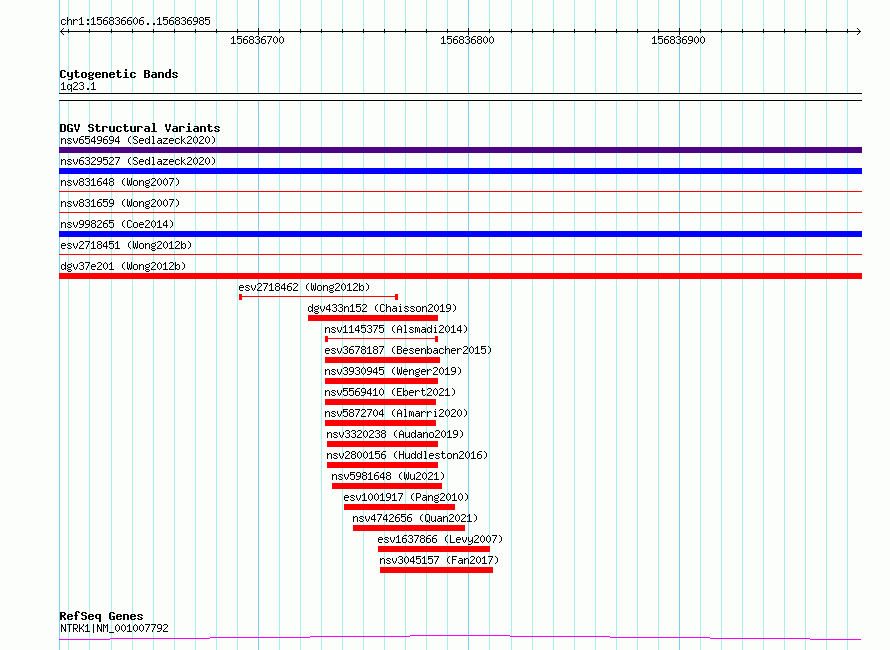Open the esv2718451 (Wong2012b) variant
Image resolution: width=890 pixels, height=650 pixels.
click(x=126, y=245)
